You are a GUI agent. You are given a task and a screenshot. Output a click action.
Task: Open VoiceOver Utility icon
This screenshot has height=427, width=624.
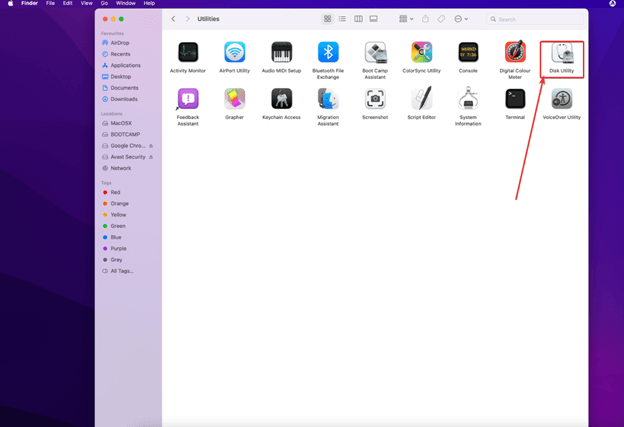click(562, 99)
